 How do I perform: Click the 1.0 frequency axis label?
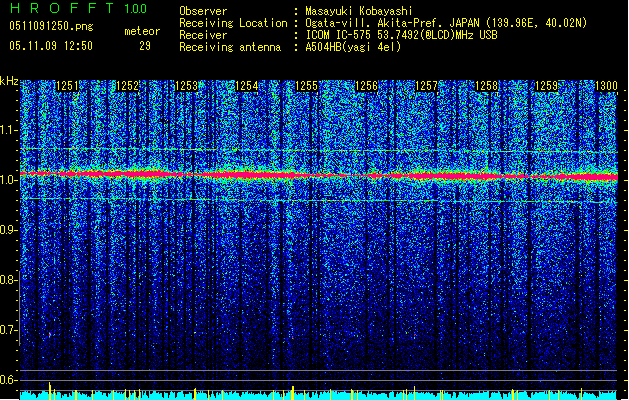(x=9, y=180)
